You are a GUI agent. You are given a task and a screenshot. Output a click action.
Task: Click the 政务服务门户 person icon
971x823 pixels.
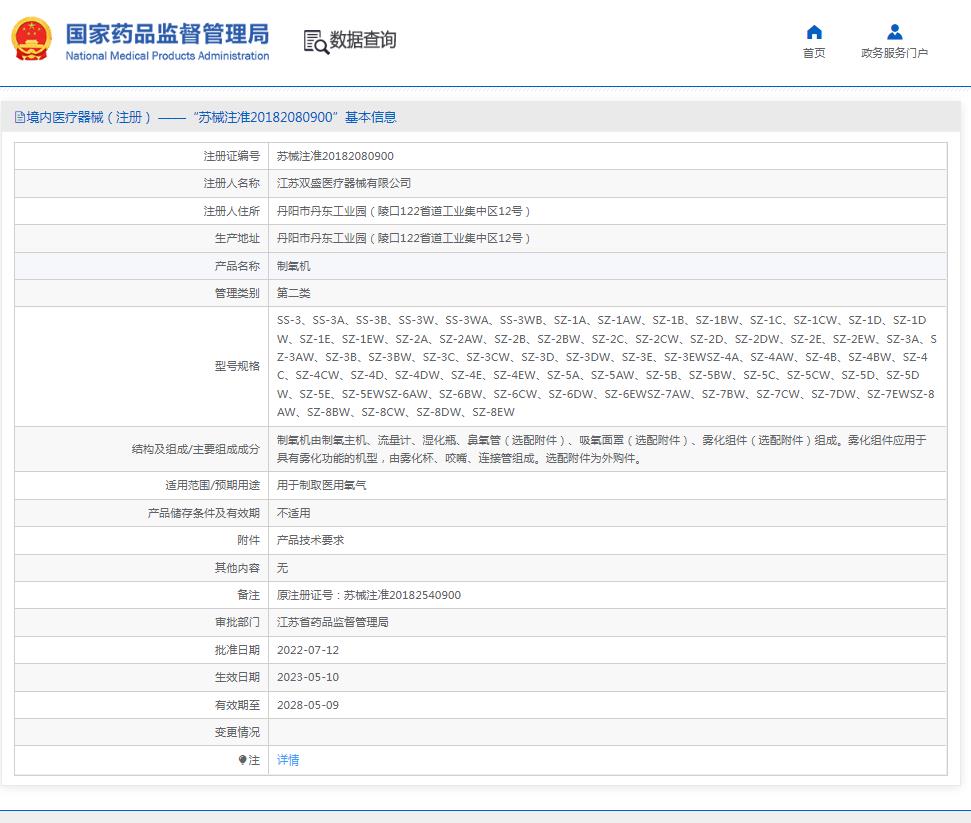pyautogui.click(x=894, y=32)
